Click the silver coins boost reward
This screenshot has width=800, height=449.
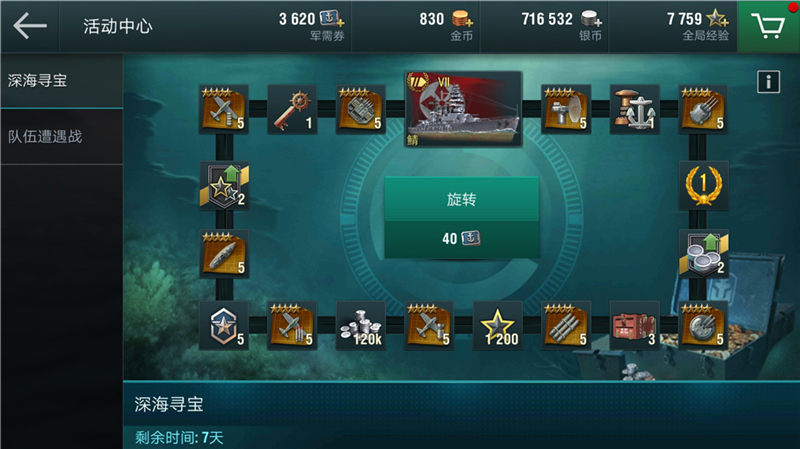pos(704,254)
